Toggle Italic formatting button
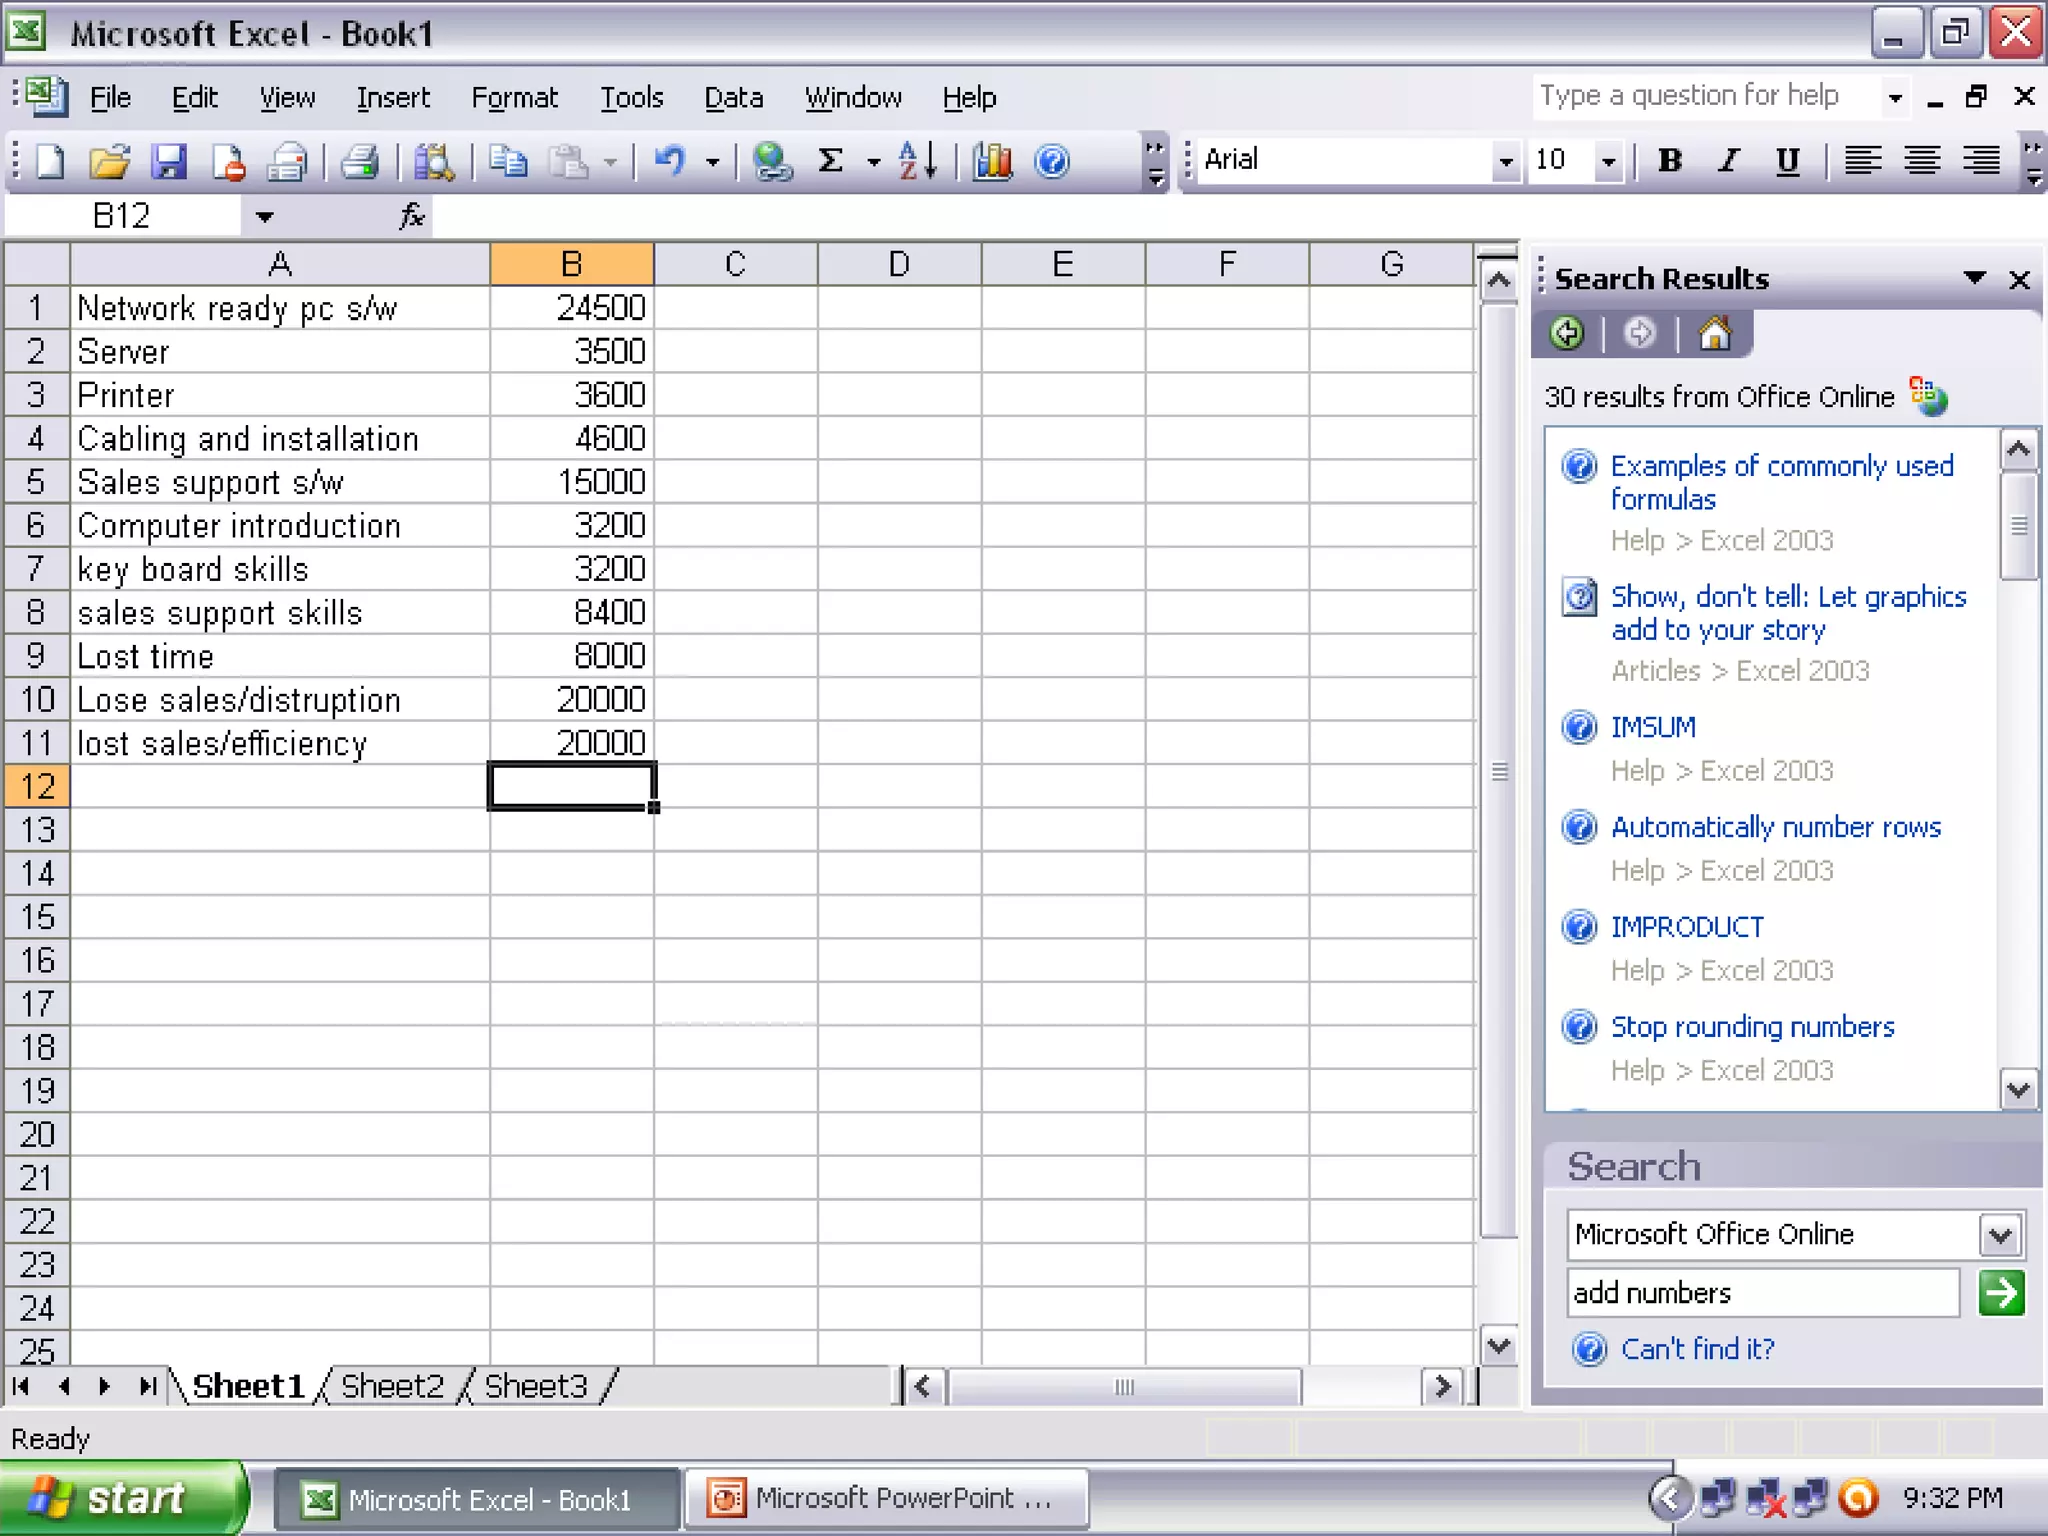 (1728, 161)
